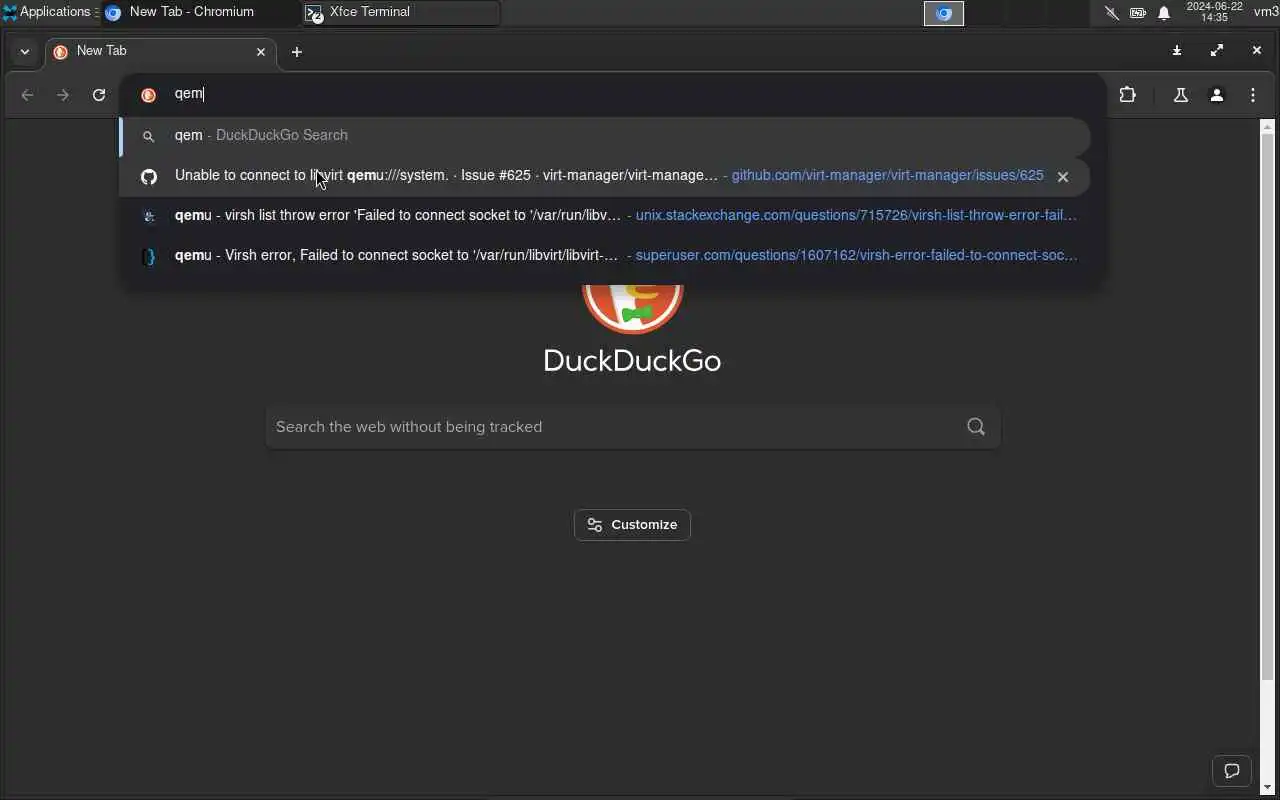
Task: Open GitHub virt-manager issue #625 suggestion
Action: (x=604, y=176)
